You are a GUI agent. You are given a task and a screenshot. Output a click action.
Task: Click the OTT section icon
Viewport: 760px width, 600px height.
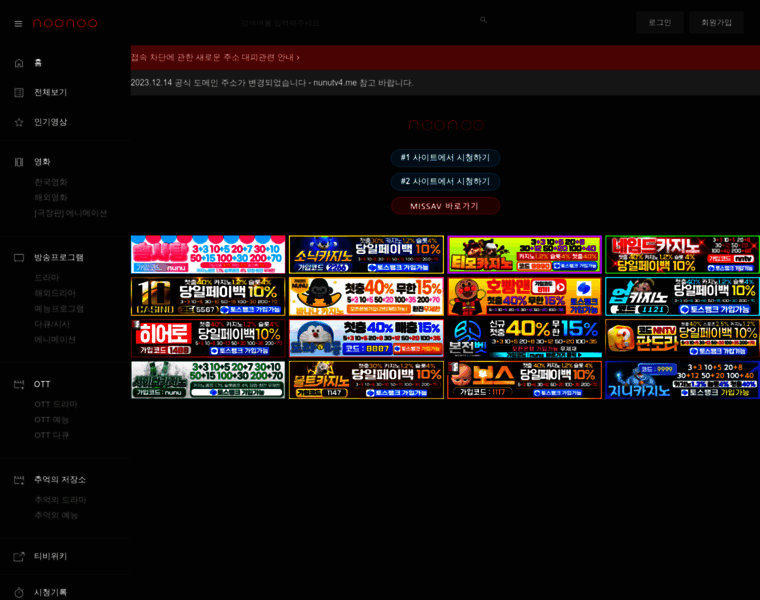(x=19, y=384)
